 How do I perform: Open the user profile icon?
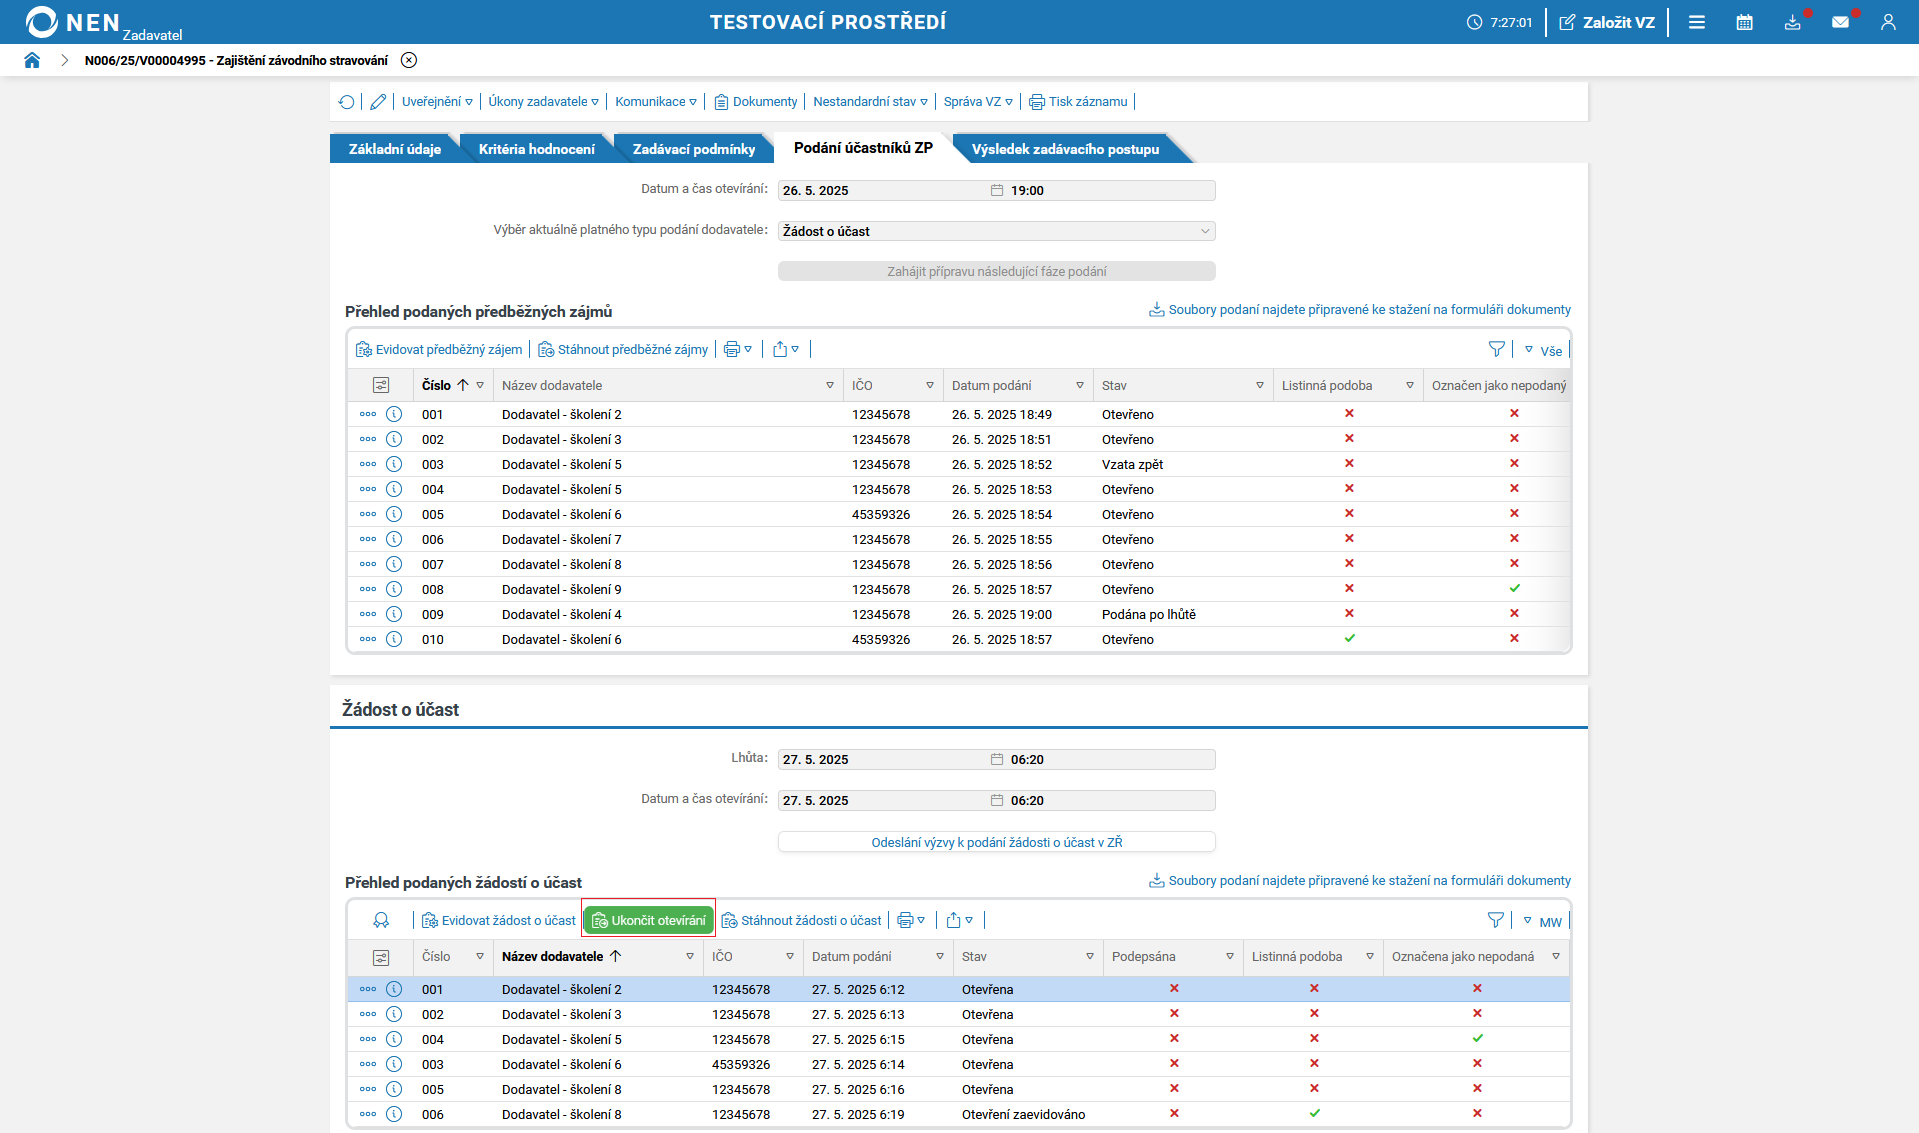(1888, 22)
